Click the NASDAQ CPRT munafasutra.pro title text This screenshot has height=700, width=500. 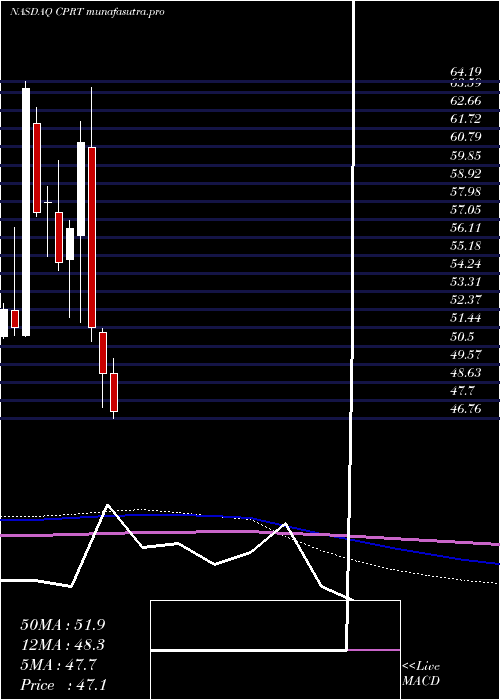pyautogui.click(x=87, y=12)
